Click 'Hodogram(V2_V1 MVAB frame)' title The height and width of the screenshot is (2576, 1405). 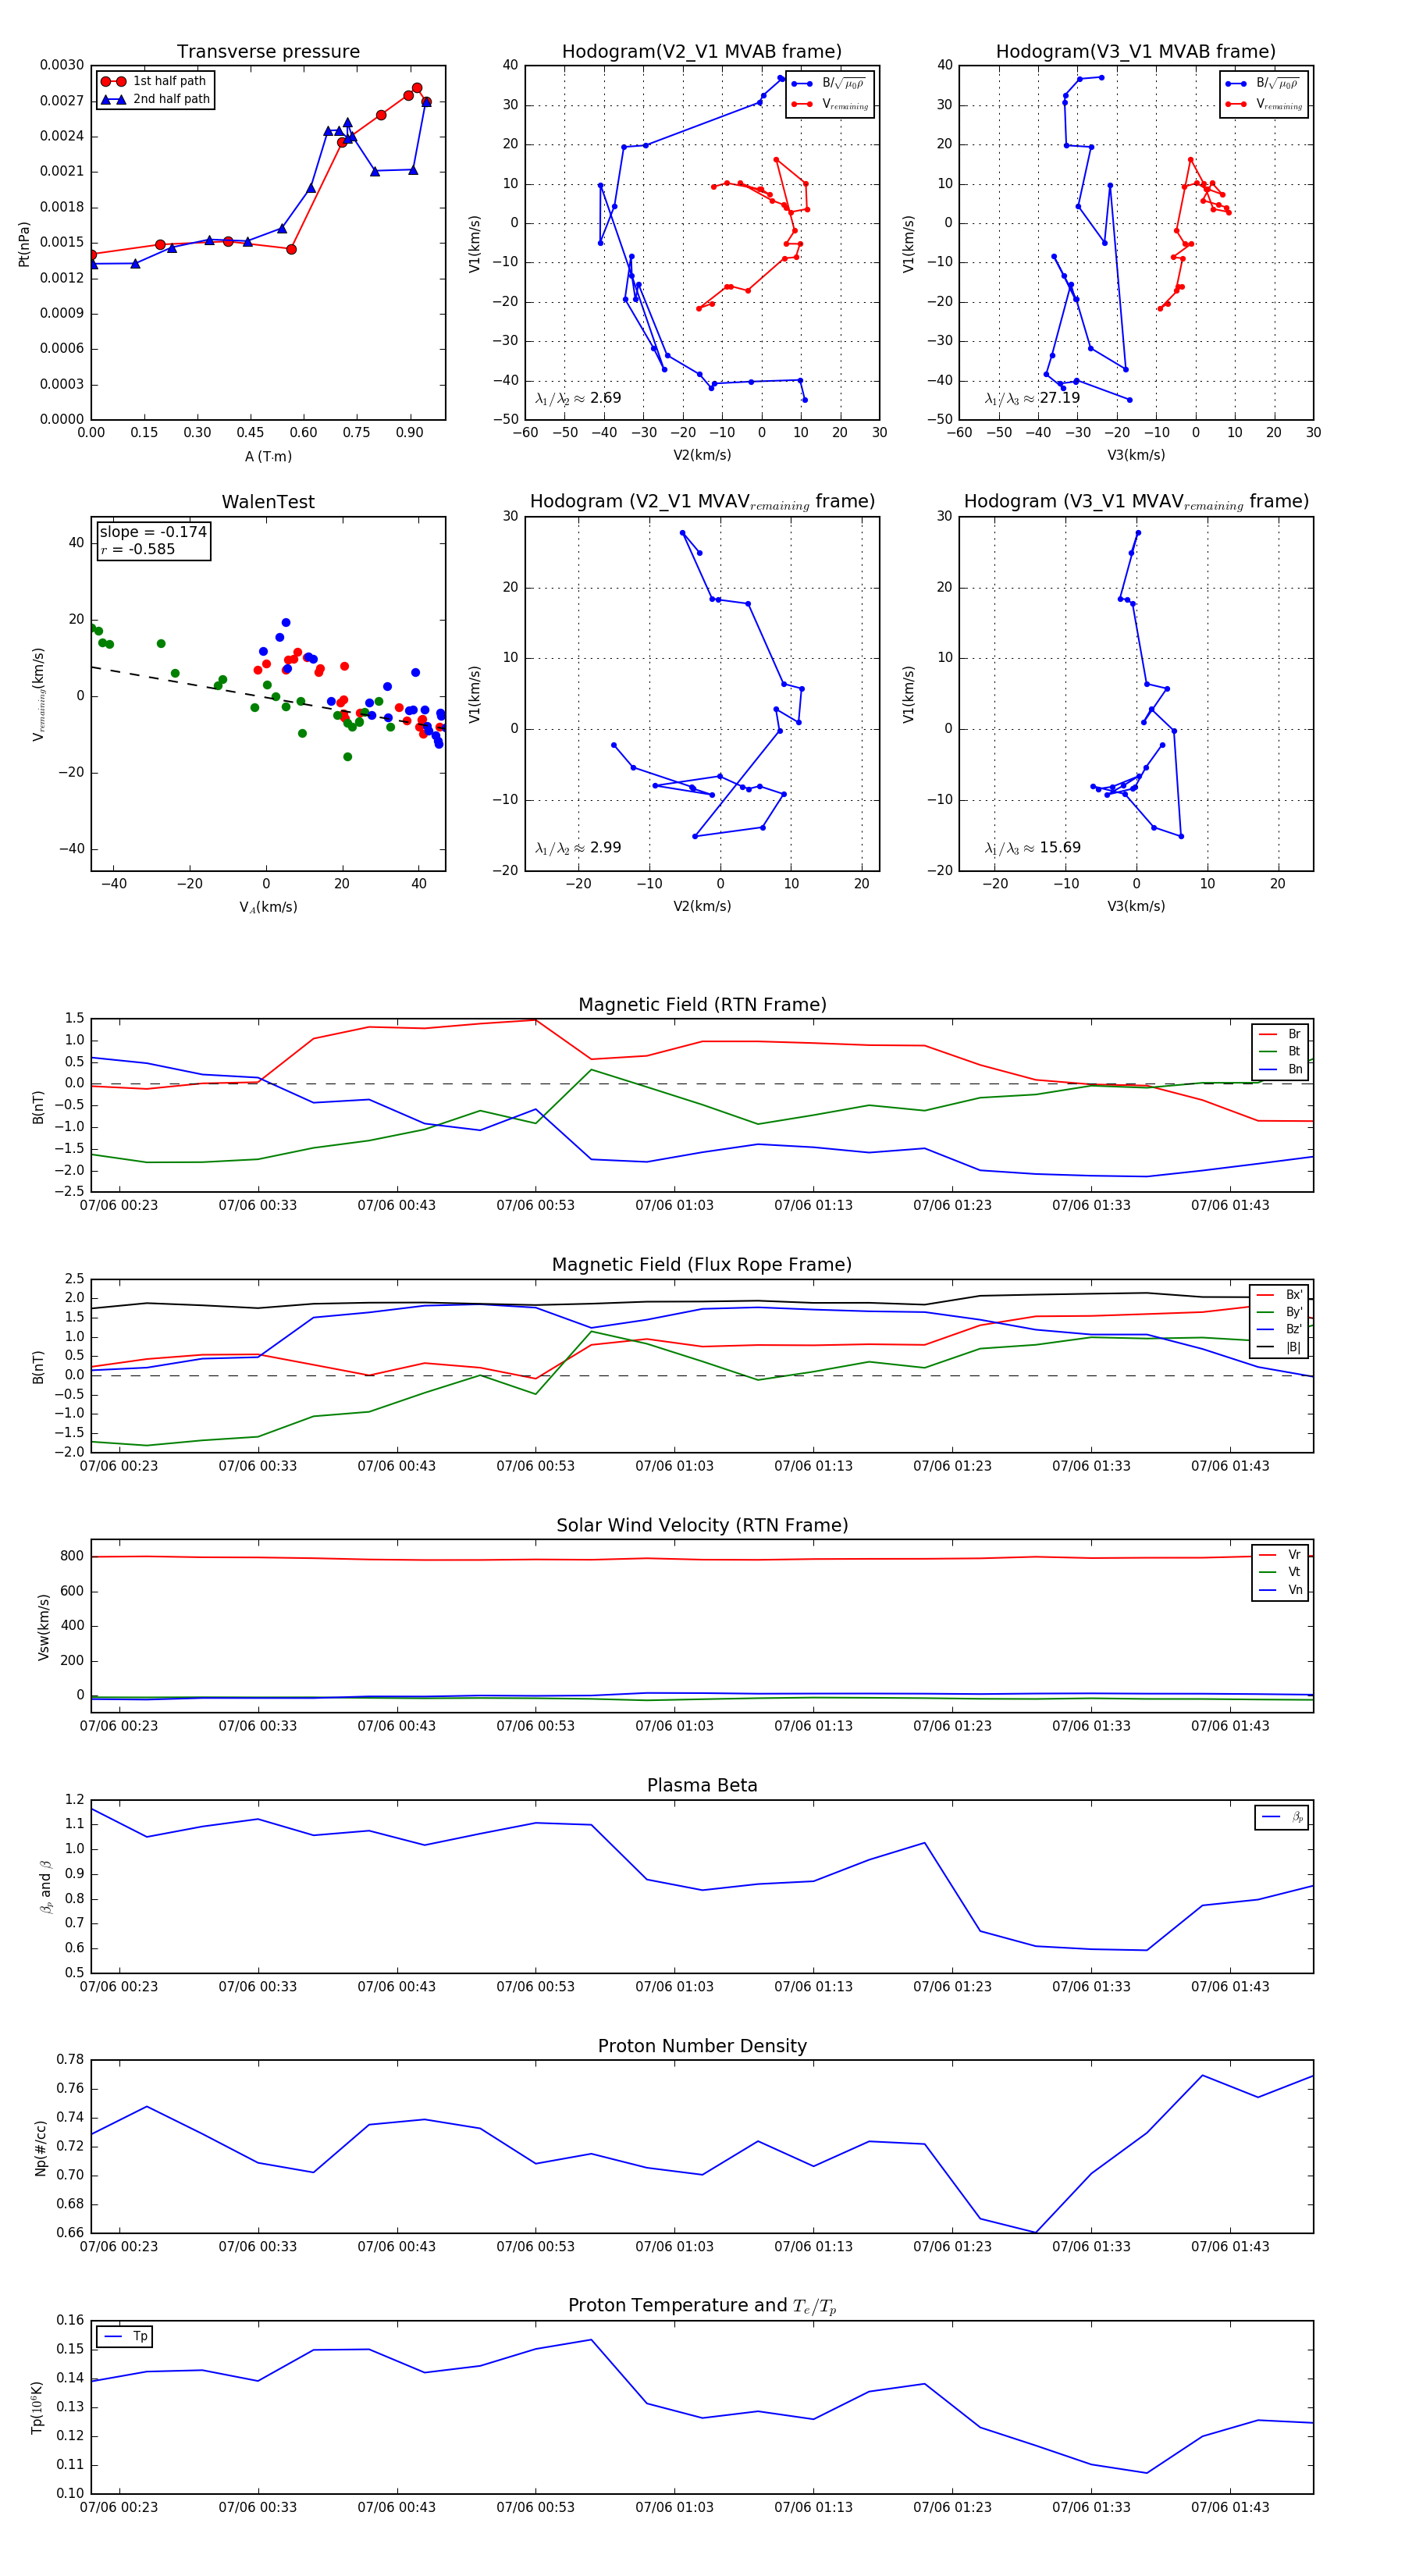click(702, 52)
